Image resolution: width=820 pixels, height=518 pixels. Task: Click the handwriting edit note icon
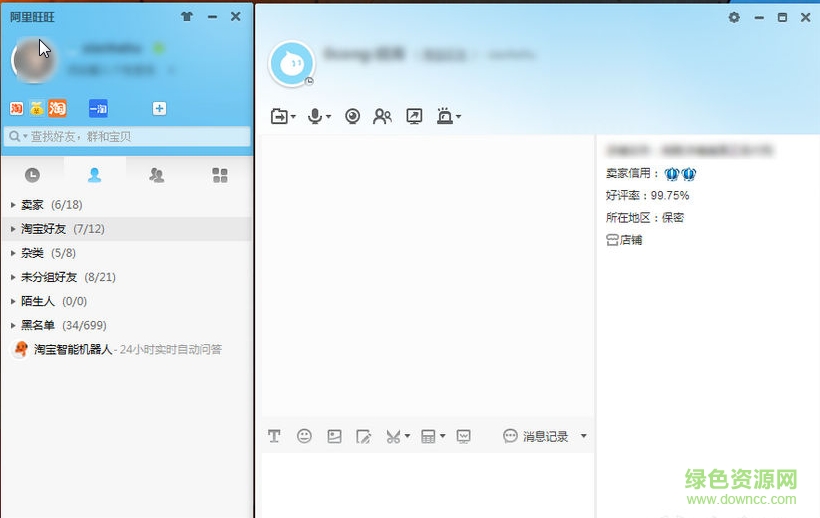(x=364, y=436)
